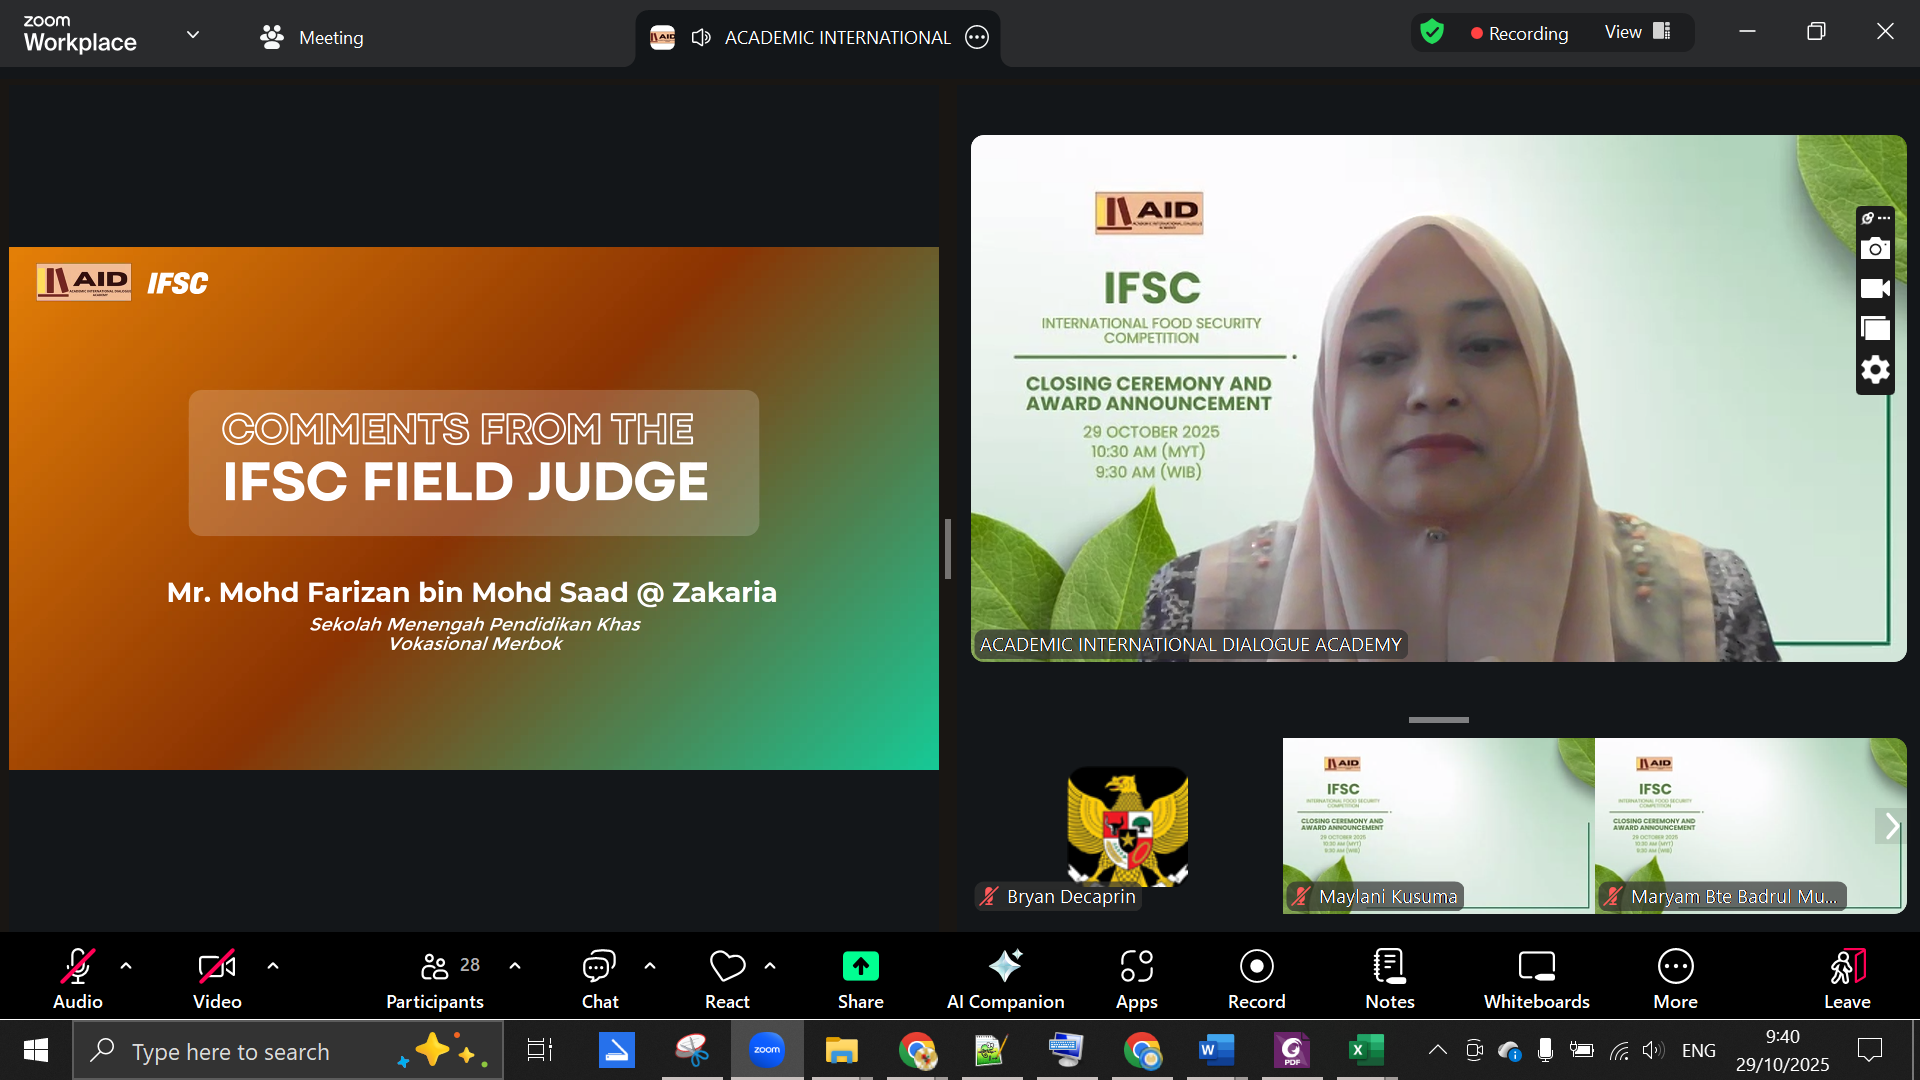Expand the Participants options caret
The width and height of the screenshot is (1920, 1080).
(515, 966)
